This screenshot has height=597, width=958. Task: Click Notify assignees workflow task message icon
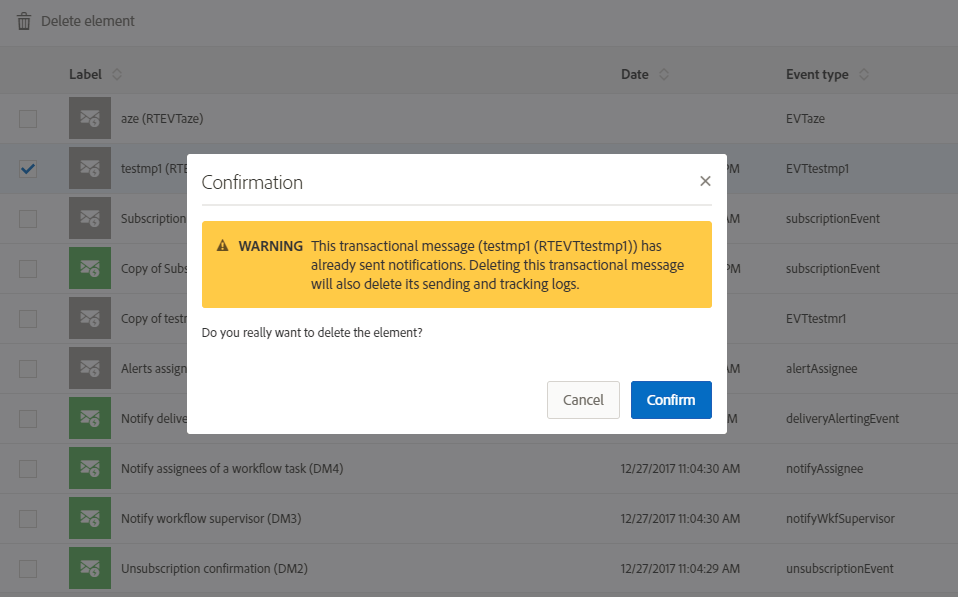(90, 468)
